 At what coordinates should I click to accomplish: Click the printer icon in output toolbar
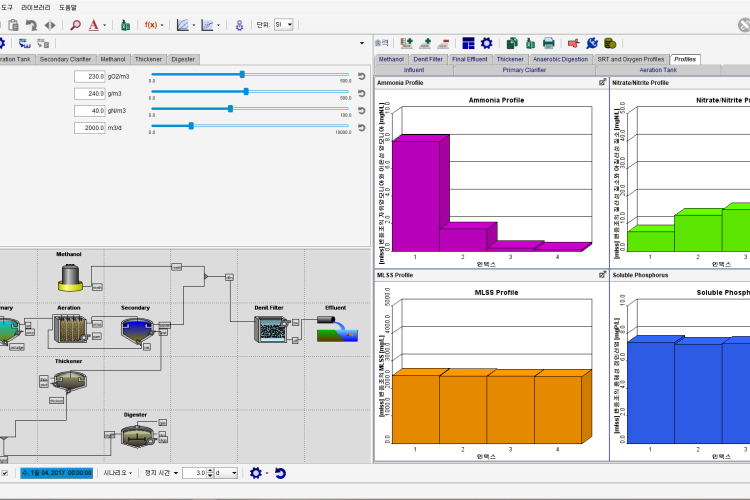click(549, 44)
